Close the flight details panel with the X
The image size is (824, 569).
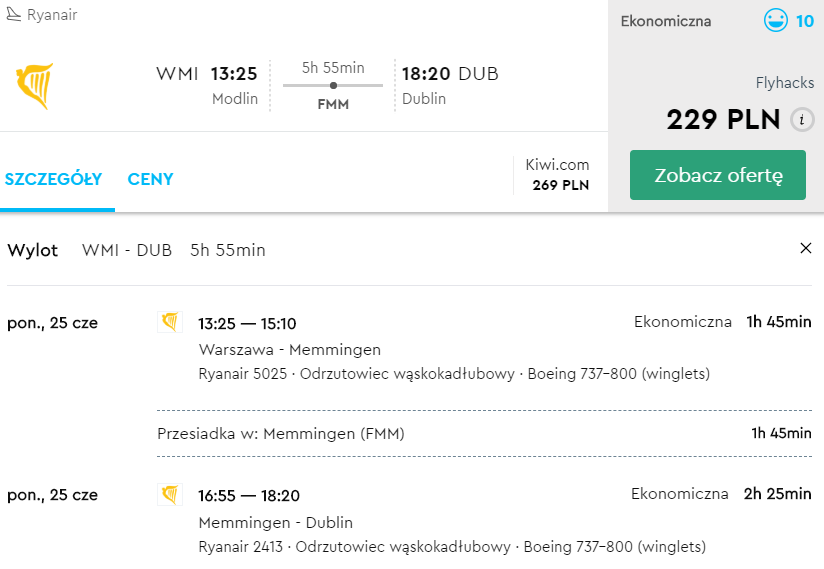(x=806, y=248)
